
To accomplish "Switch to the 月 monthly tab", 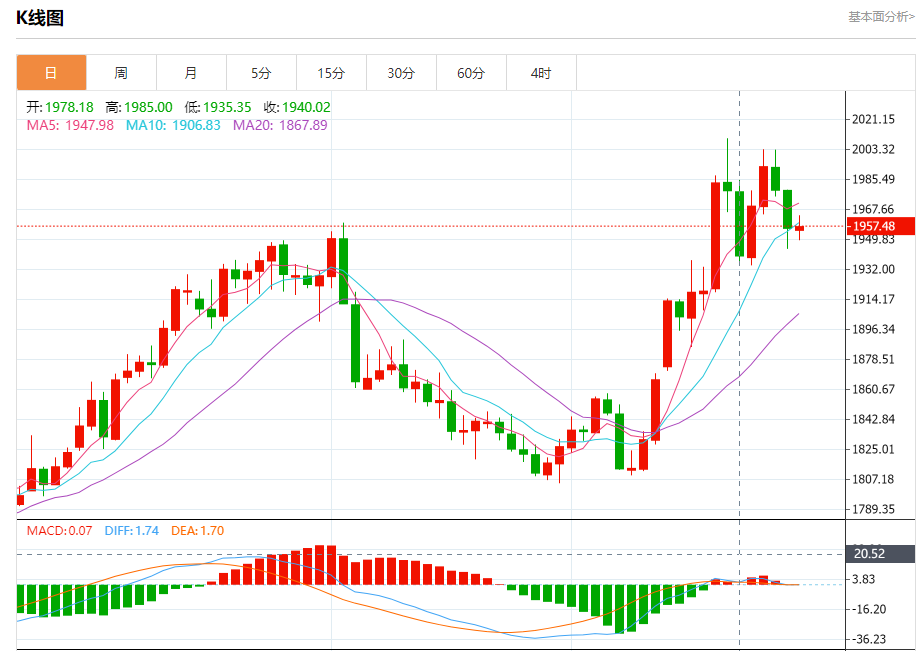I will pos(191,73).
